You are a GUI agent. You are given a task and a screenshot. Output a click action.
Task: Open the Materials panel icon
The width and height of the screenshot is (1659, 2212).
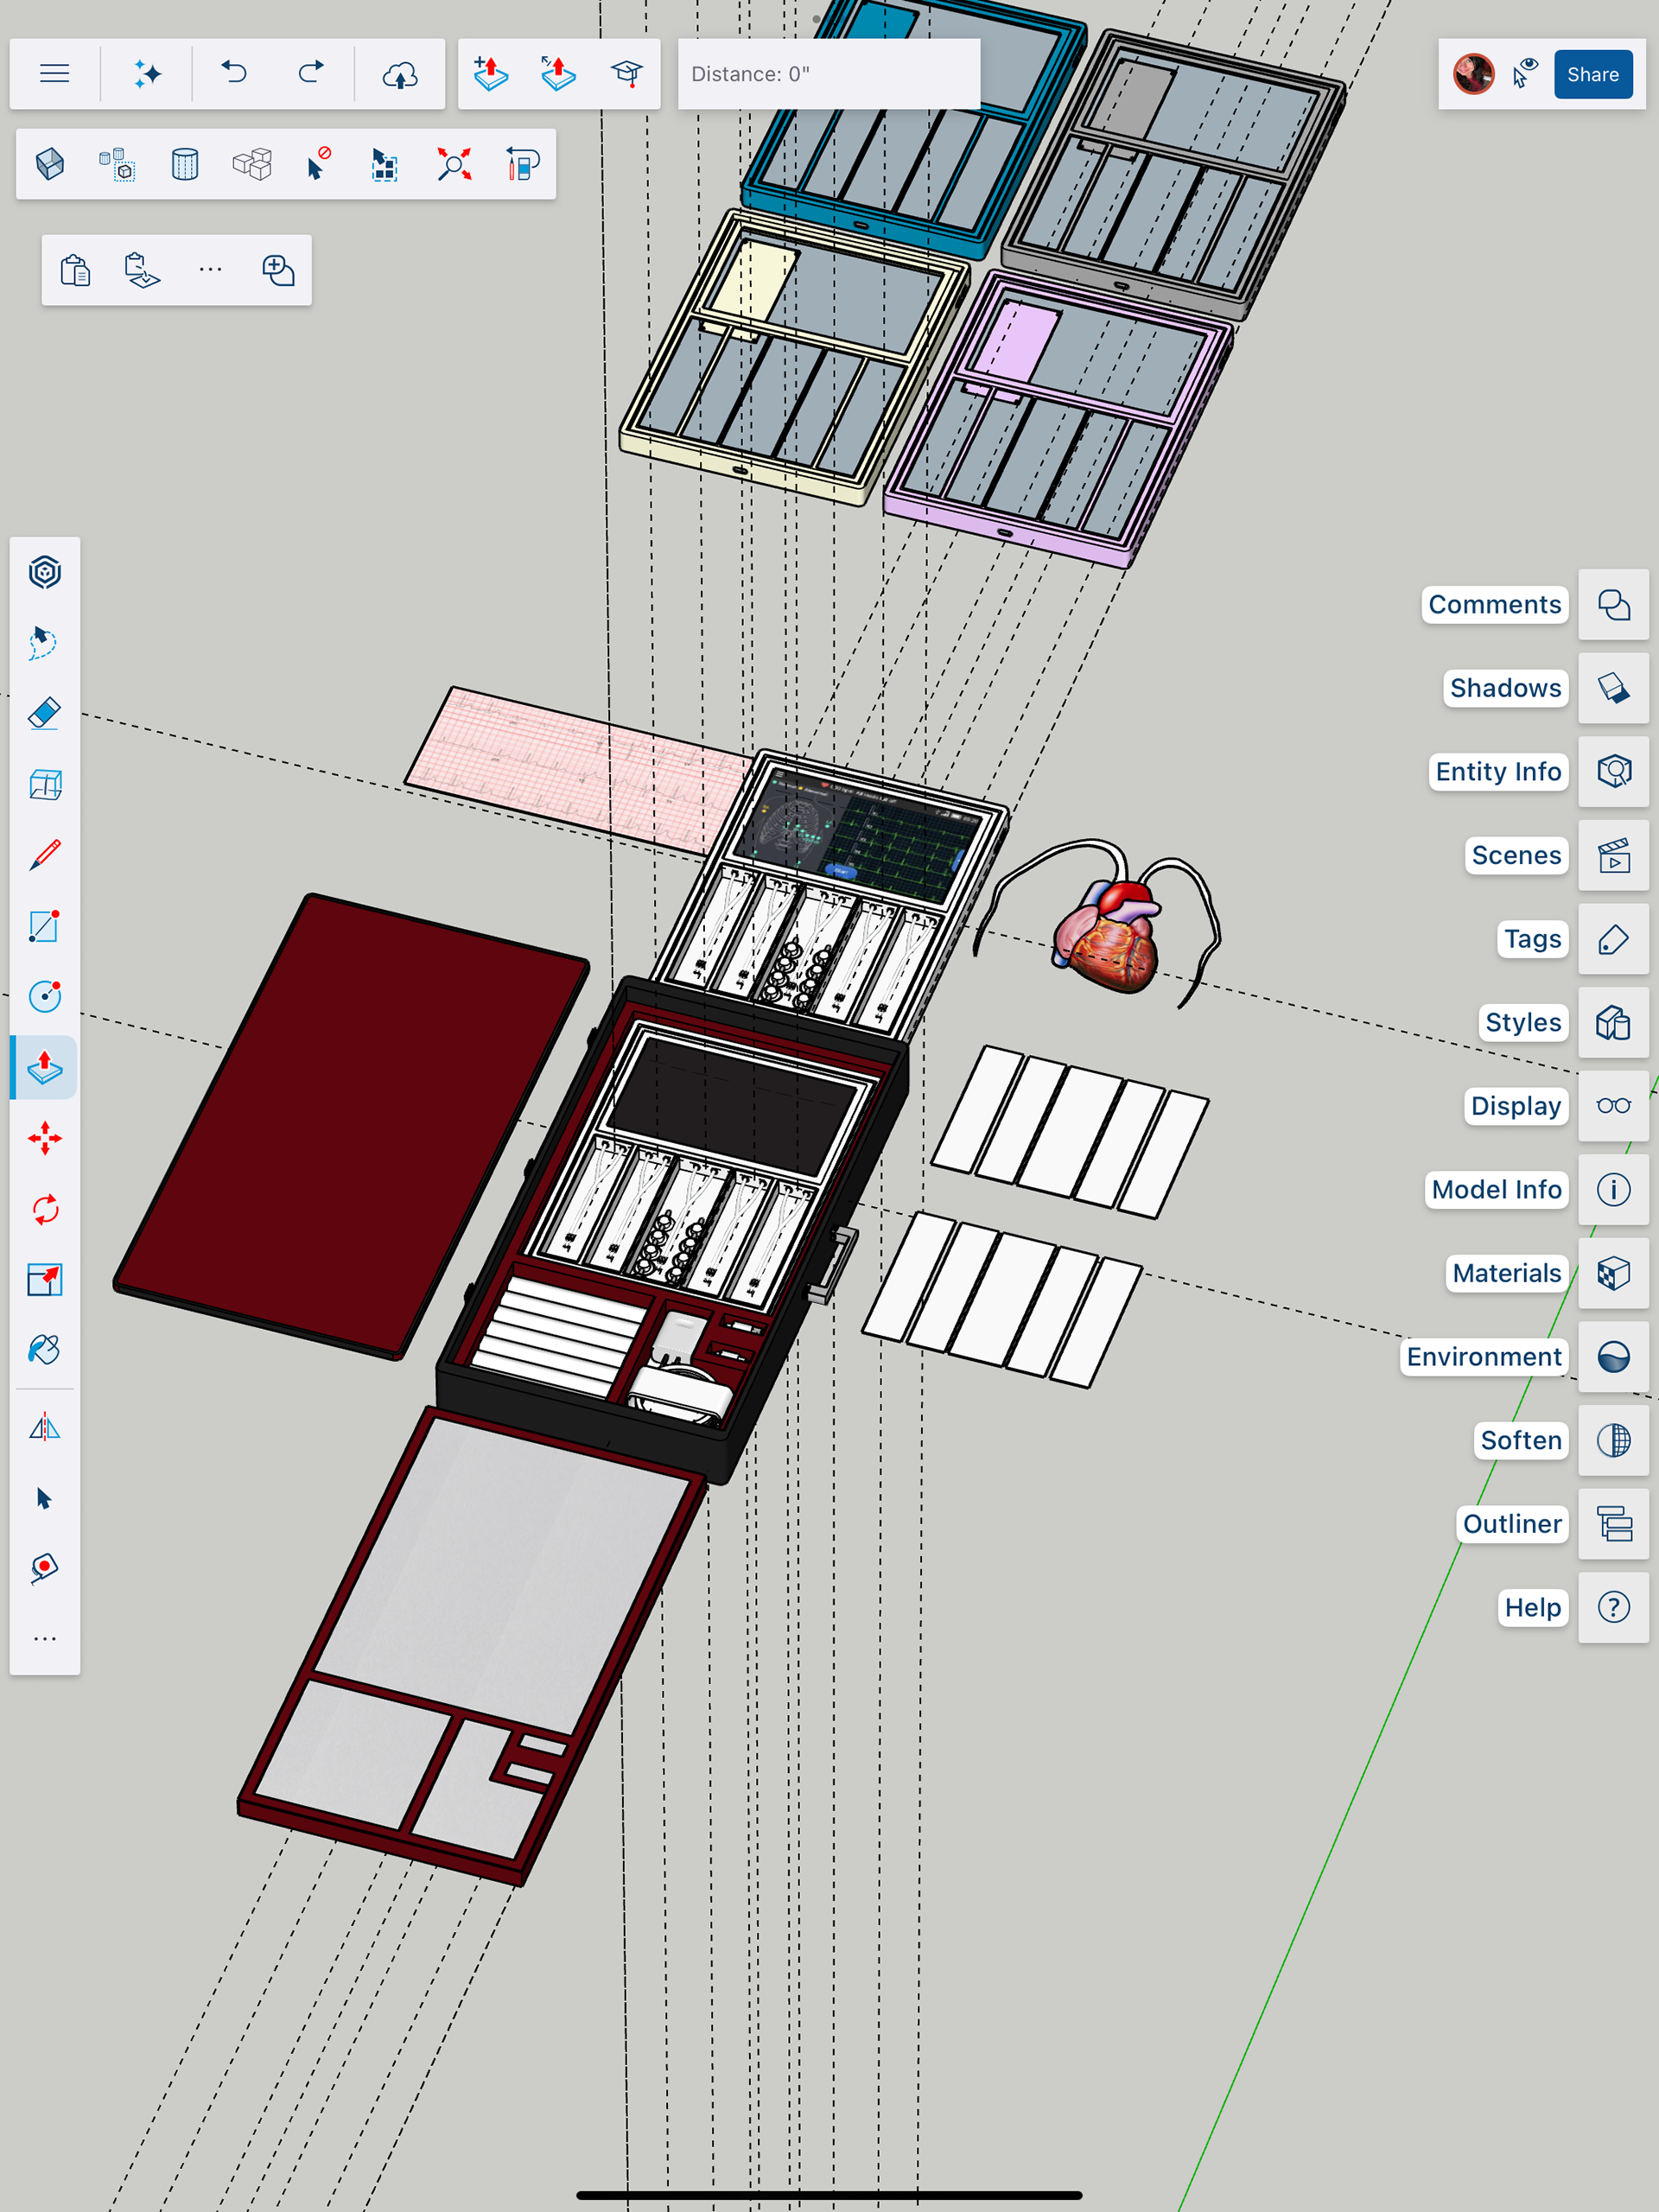(x=1613, y=1273)
